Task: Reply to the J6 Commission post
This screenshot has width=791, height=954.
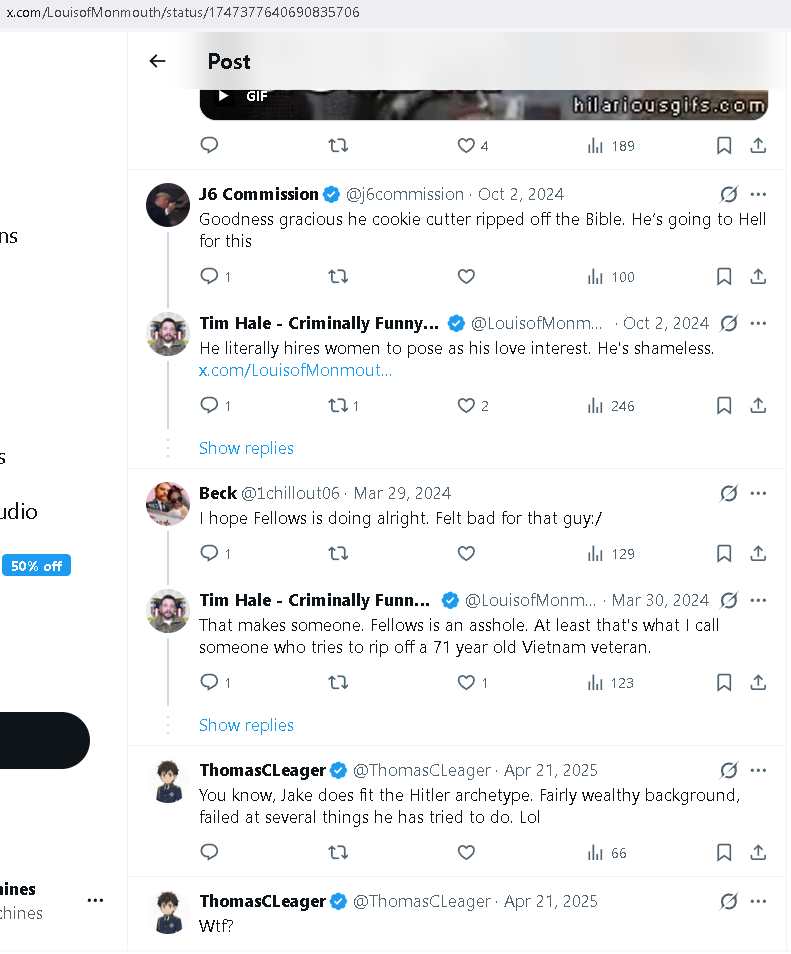Action: click(x=209, y=277)
